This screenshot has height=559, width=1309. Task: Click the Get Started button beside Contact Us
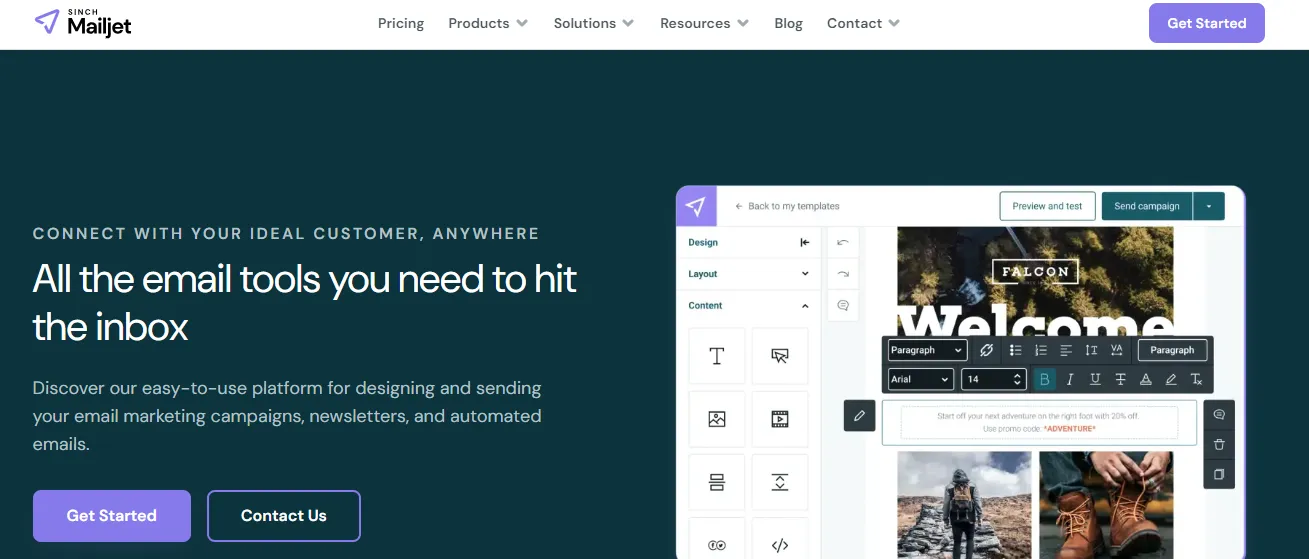[x=112, y=516]
